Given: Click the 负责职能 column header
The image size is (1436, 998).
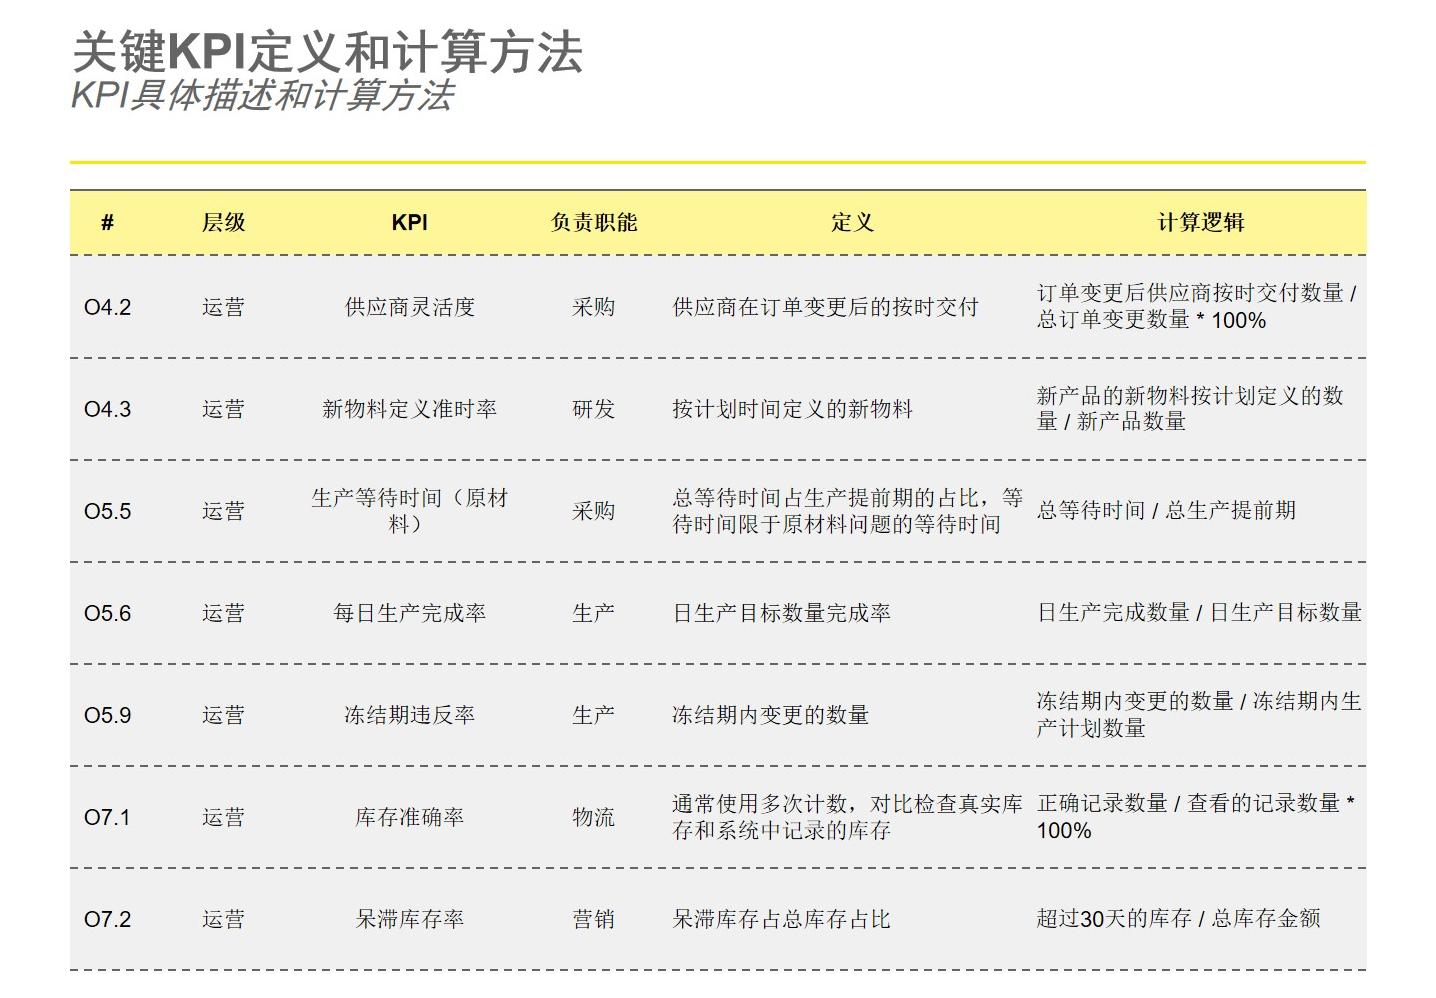Looking at the screenshot, I should [594, 222].
